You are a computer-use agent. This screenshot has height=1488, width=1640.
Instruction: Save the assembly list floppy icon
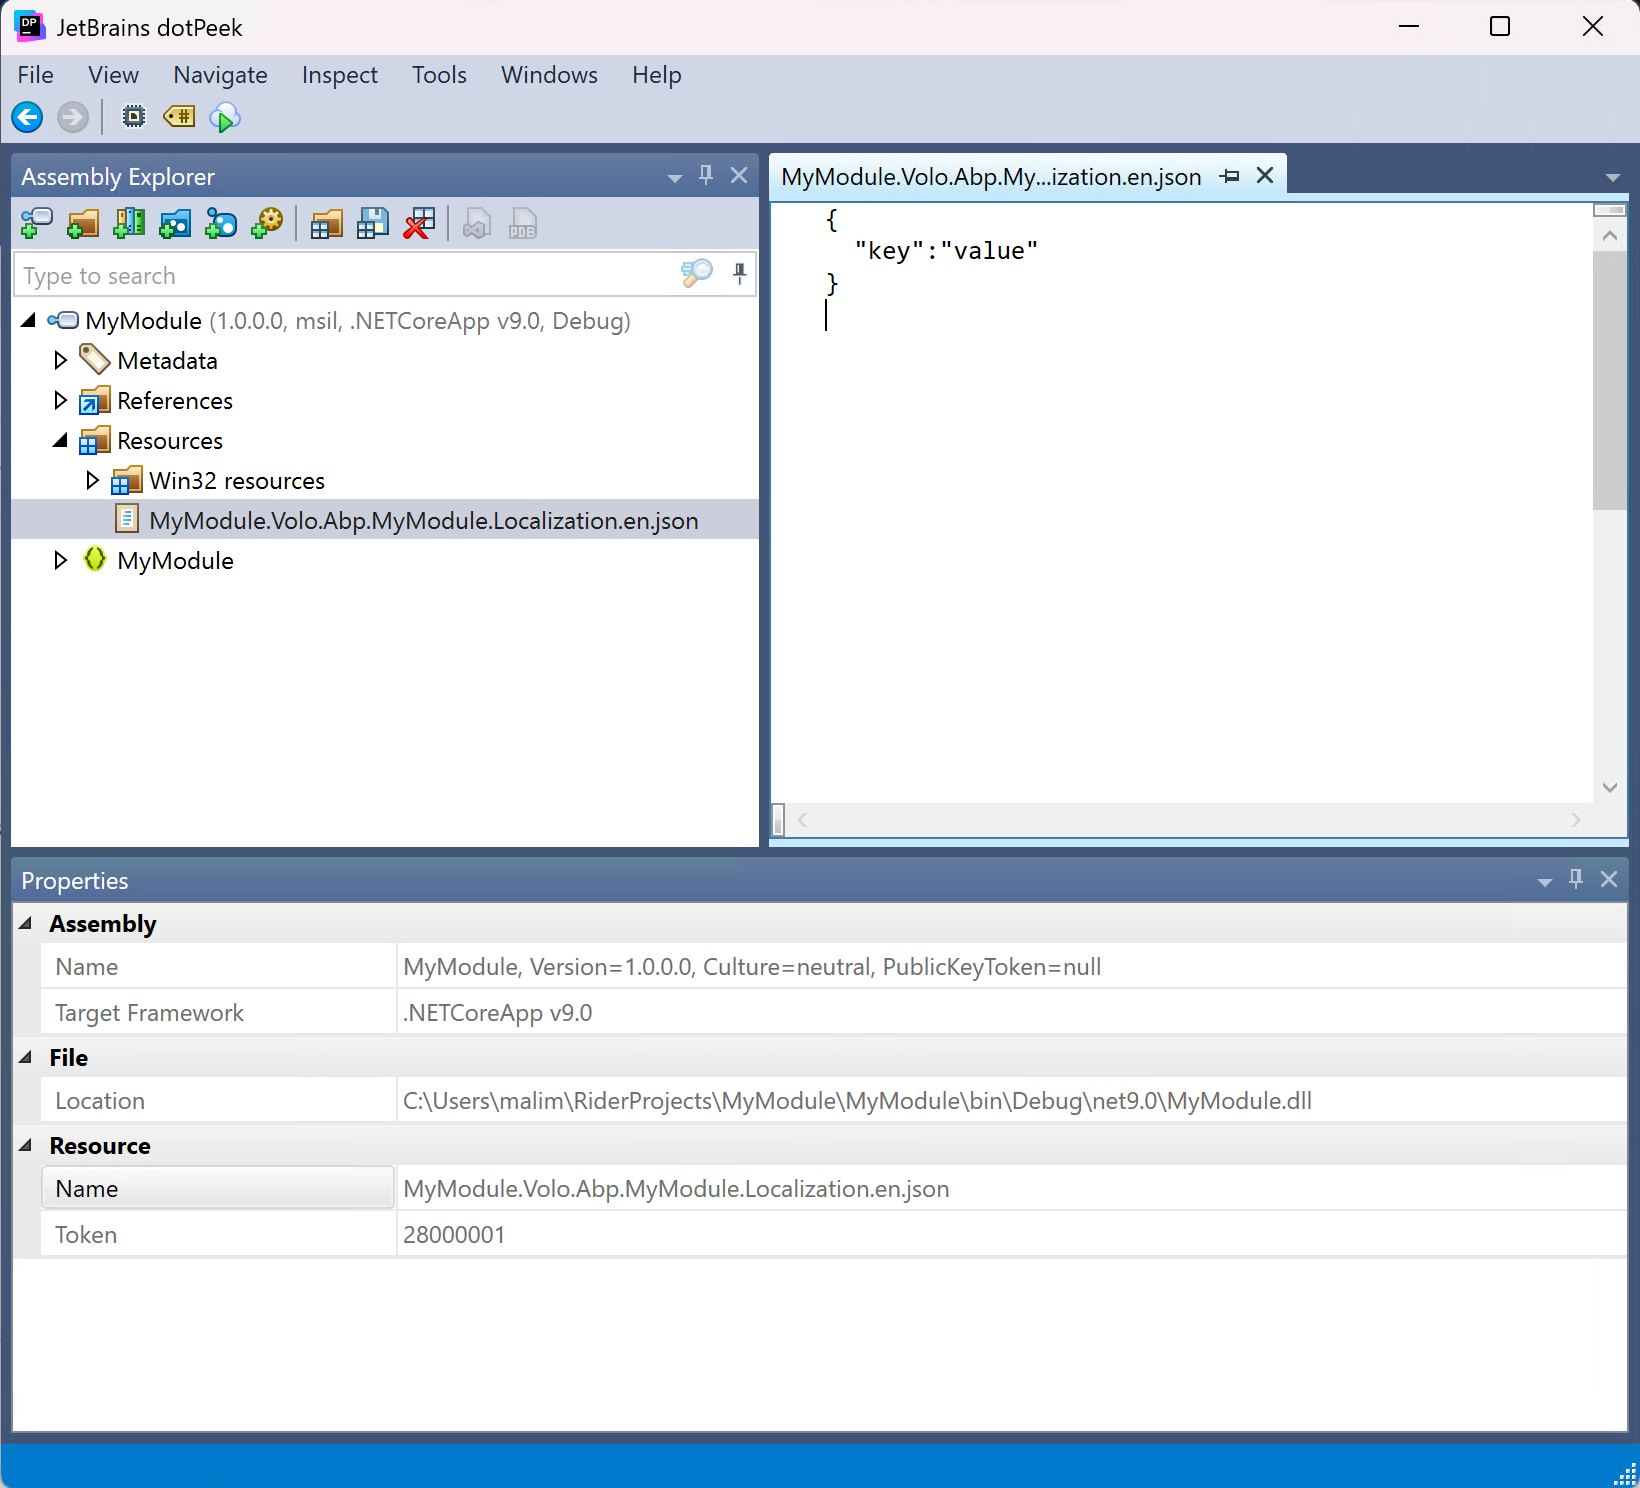372,223
